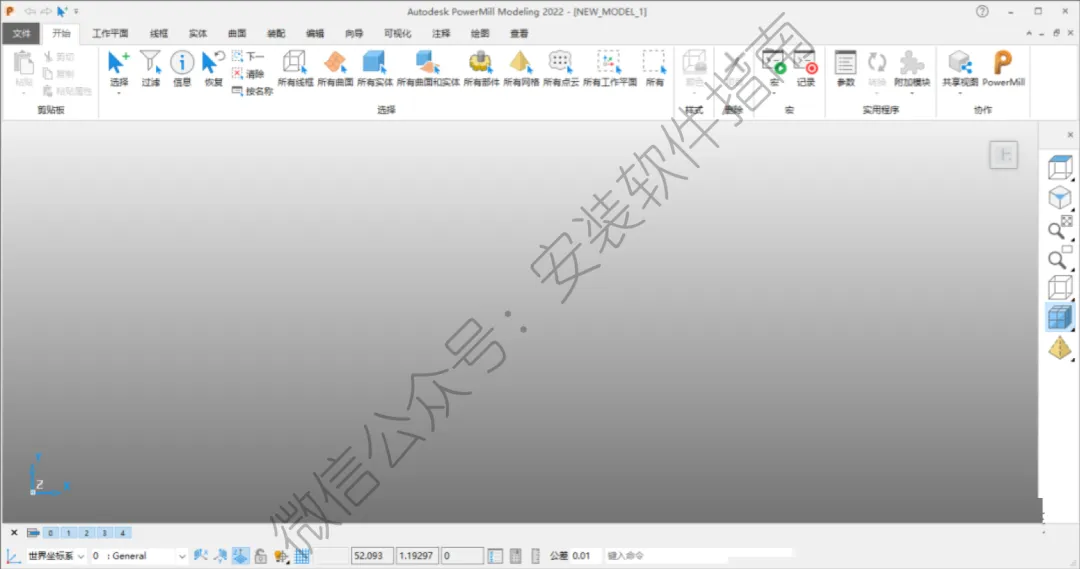Click the yellow pyramid mesh display icon

[x=1059, y=349]
